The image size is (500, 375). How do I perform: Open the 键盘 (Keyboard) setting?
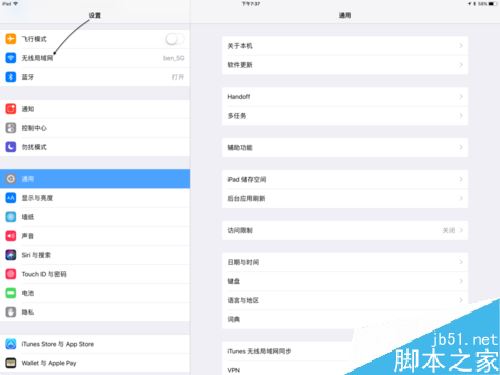click(345, 281)
